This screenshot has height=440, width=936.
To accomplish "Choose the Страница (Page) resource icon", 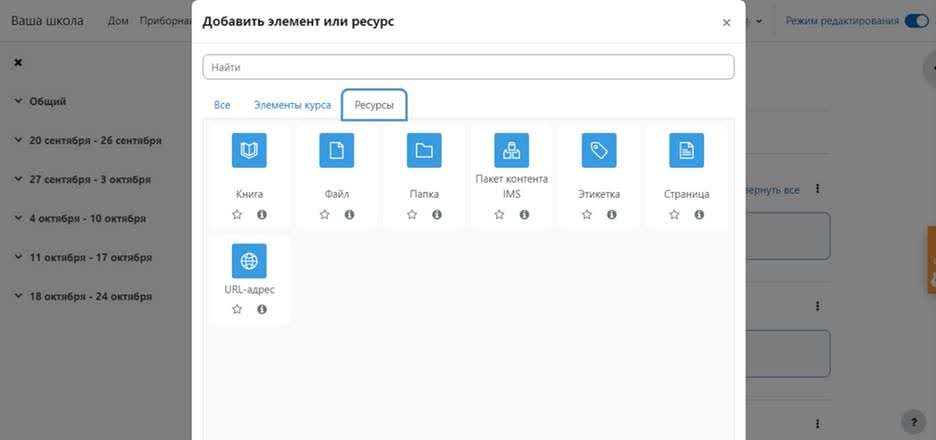I will (x=686, y=151).
